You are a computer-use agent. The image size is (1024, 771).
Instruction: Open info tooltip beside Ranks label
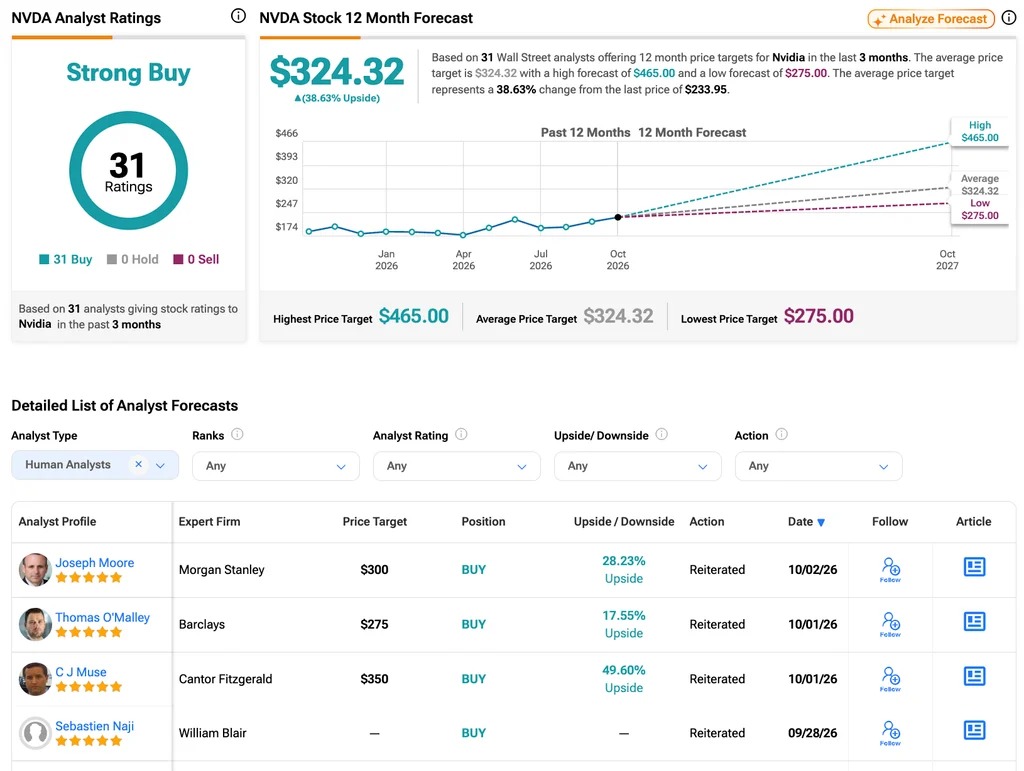click(237, 434)
